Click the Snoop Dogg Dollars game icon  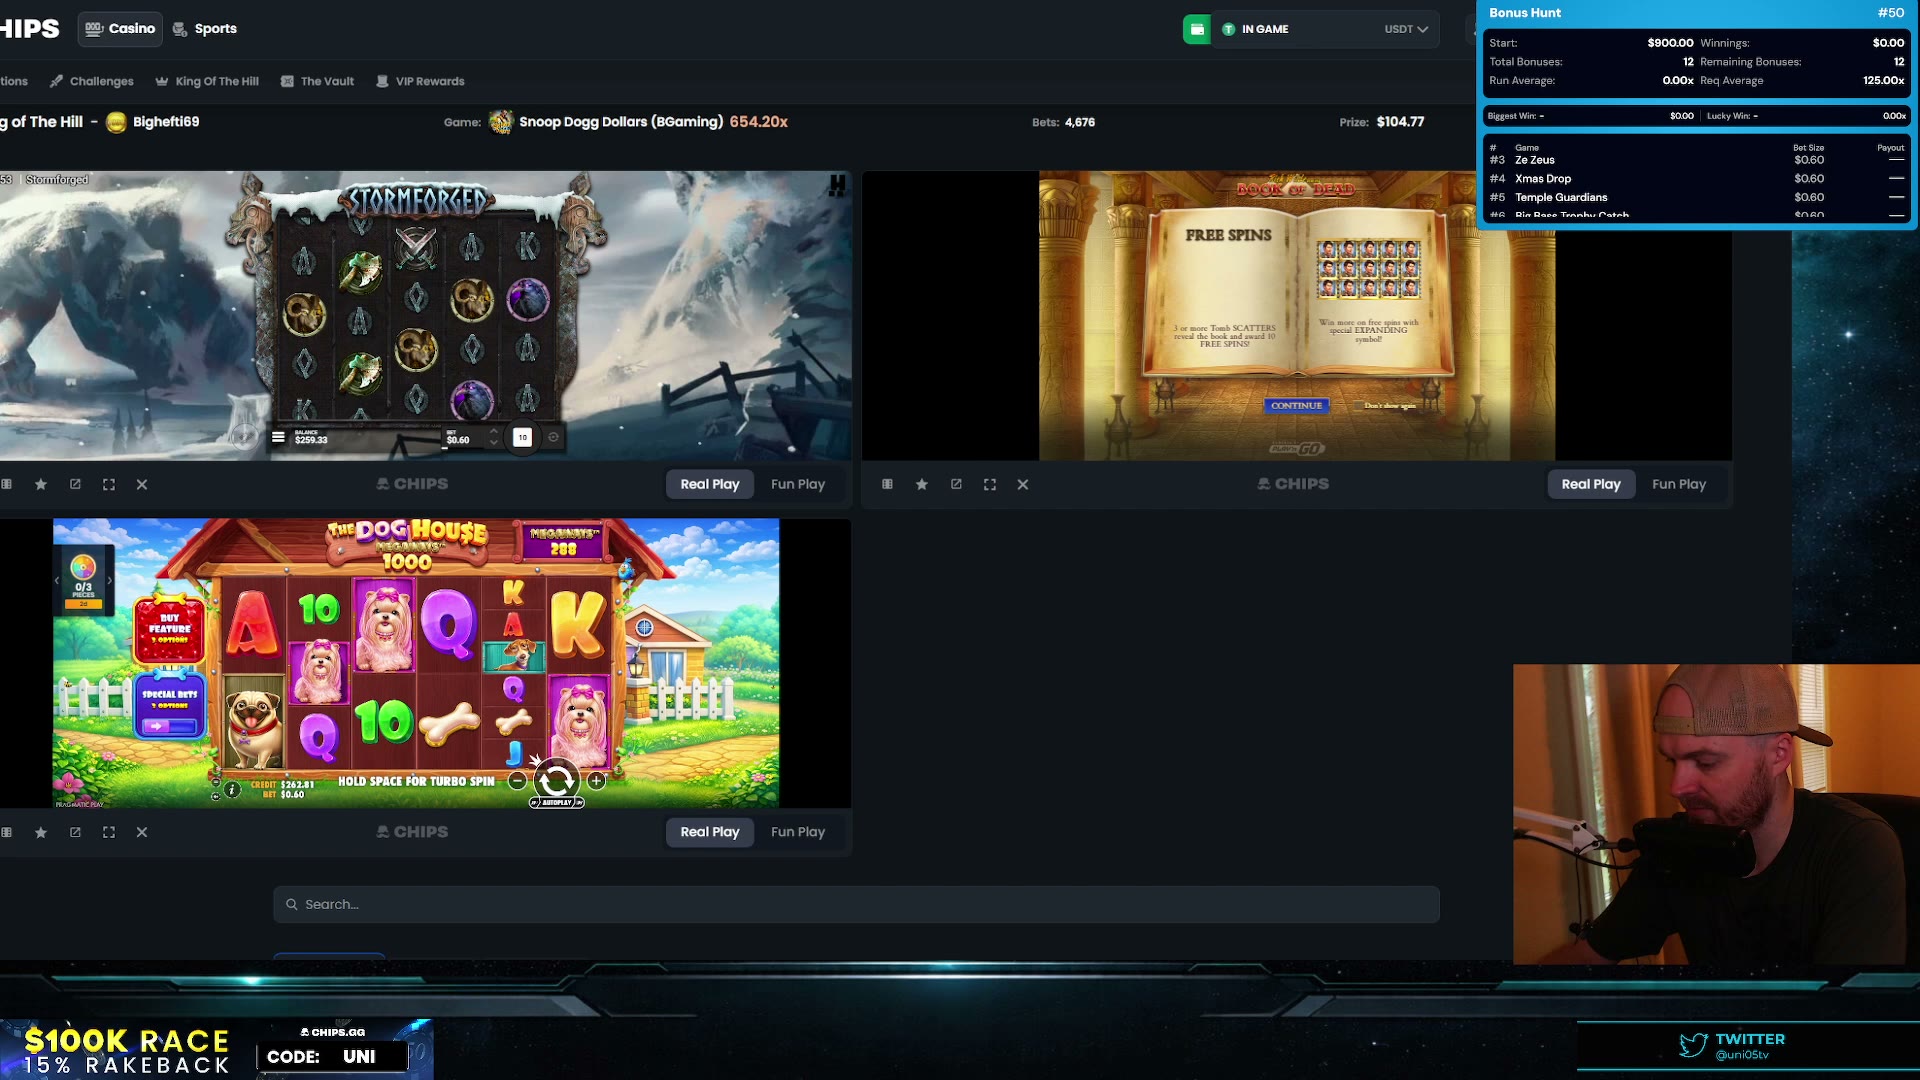tap(501, 122)
